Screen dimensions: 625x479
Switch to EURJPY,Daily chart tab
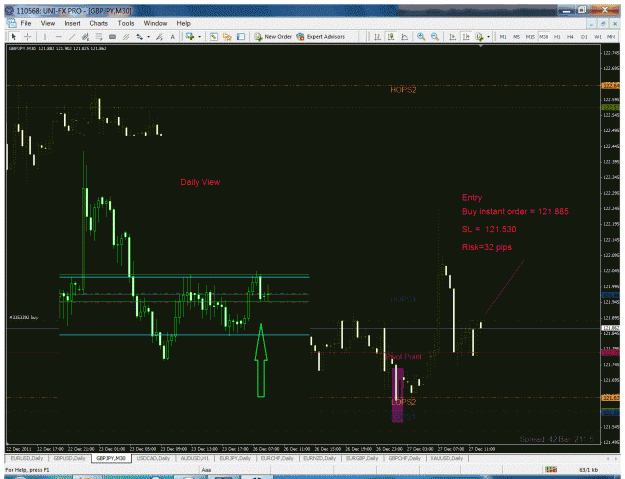235,458
